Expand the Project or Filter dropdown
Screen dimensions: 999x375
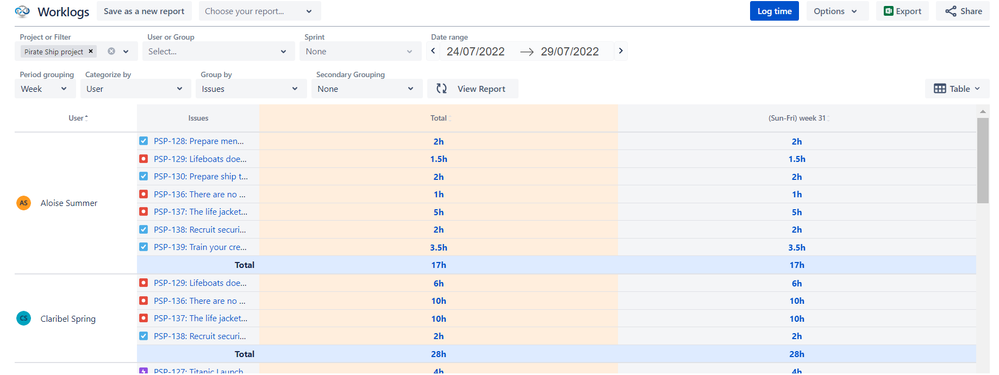126,52
